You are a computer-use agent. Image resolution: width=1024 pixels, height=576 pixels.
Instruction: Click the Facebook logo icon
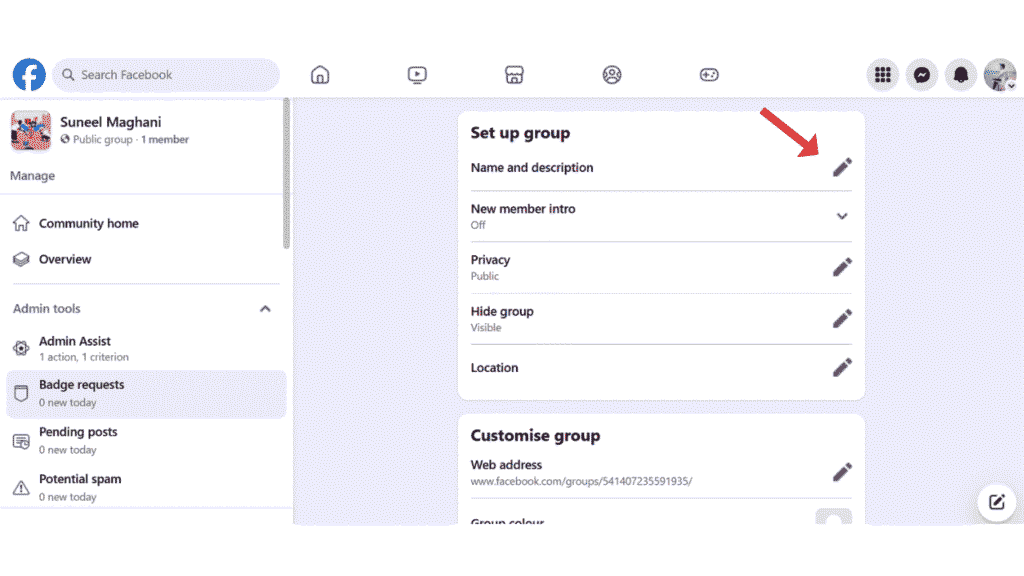tap(29, 75)
